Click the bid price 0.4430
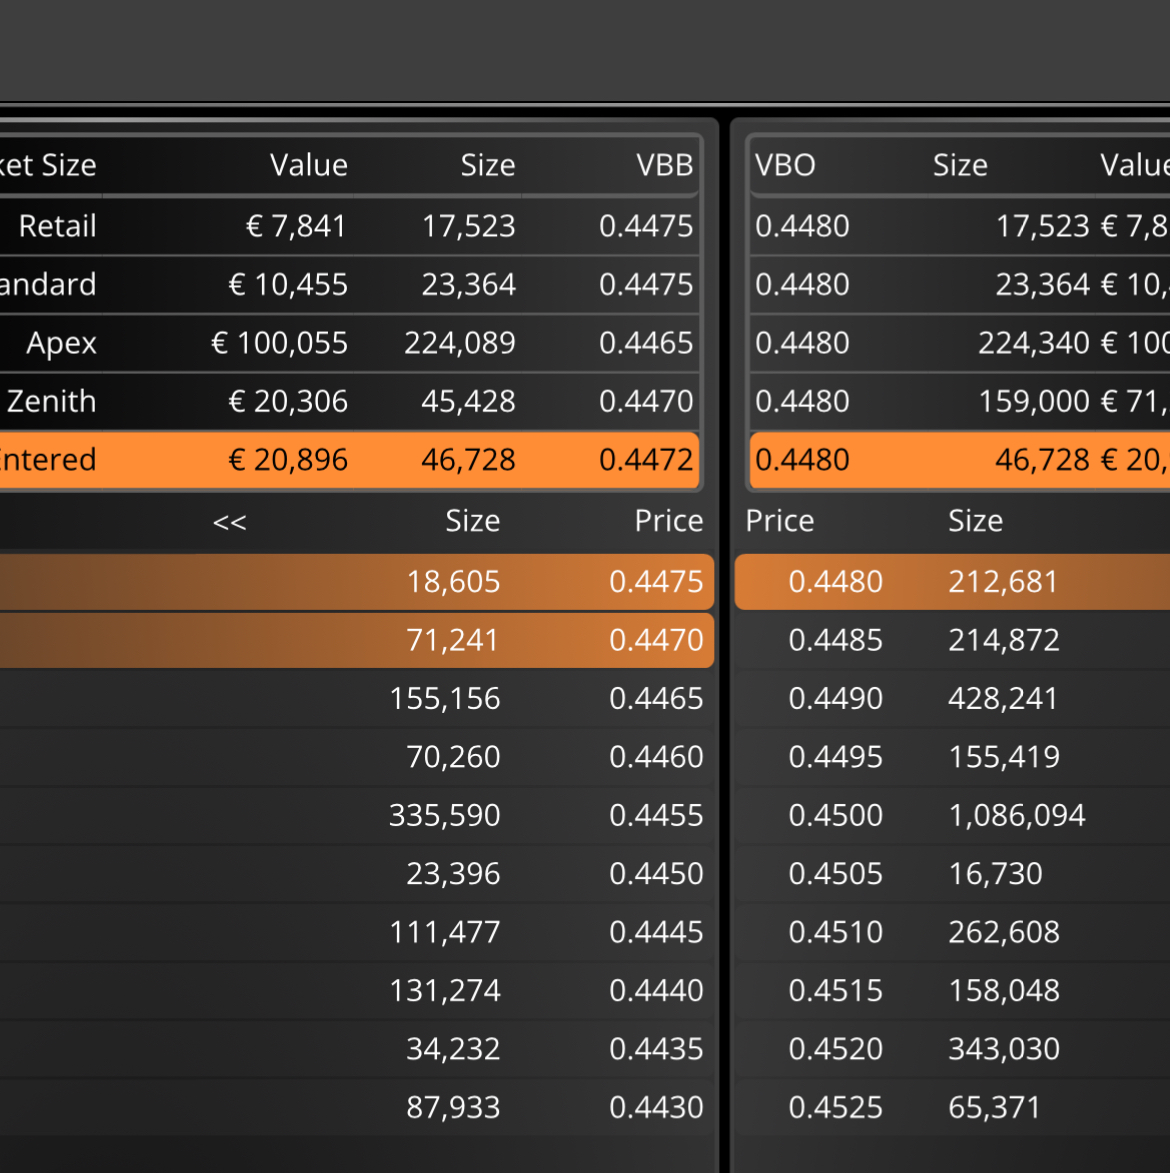 point(656,1107)
